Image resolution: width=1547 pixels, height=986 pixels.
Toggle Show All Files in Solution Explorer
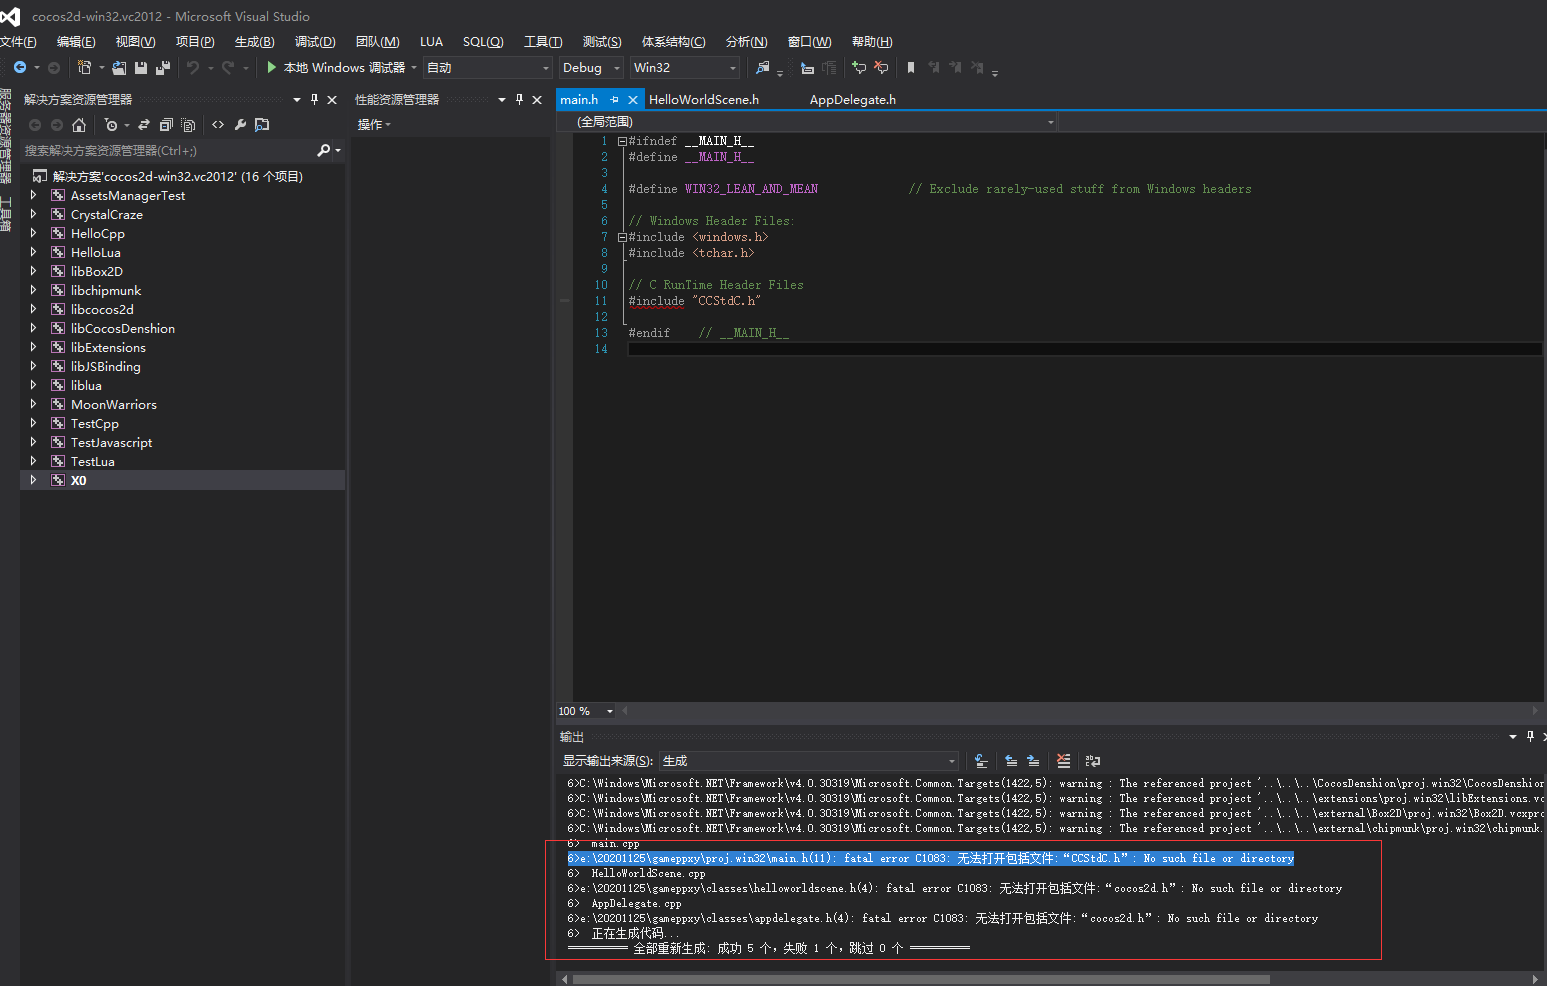pos(188,125)
